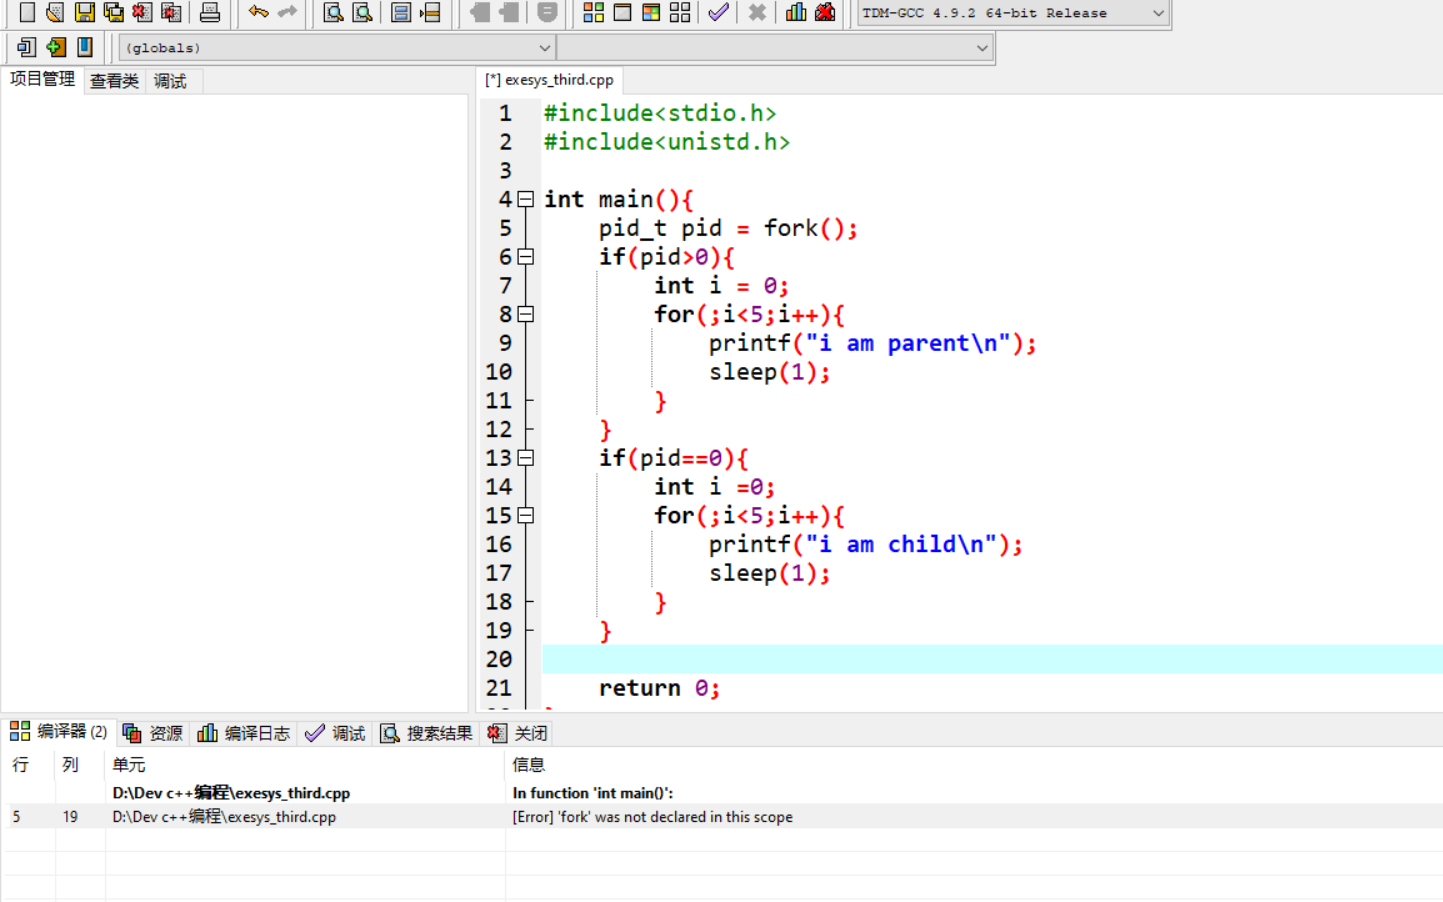Select the fork error row in compiler output
This screenshot has width=1443, height=902.
click(400, 817)
